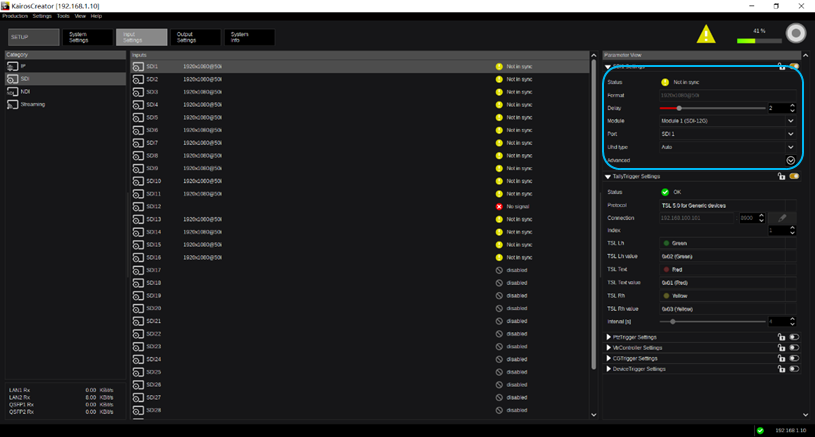Click the Delay value stepper
This screenshot has width=815, height=437.
point(792,108)
